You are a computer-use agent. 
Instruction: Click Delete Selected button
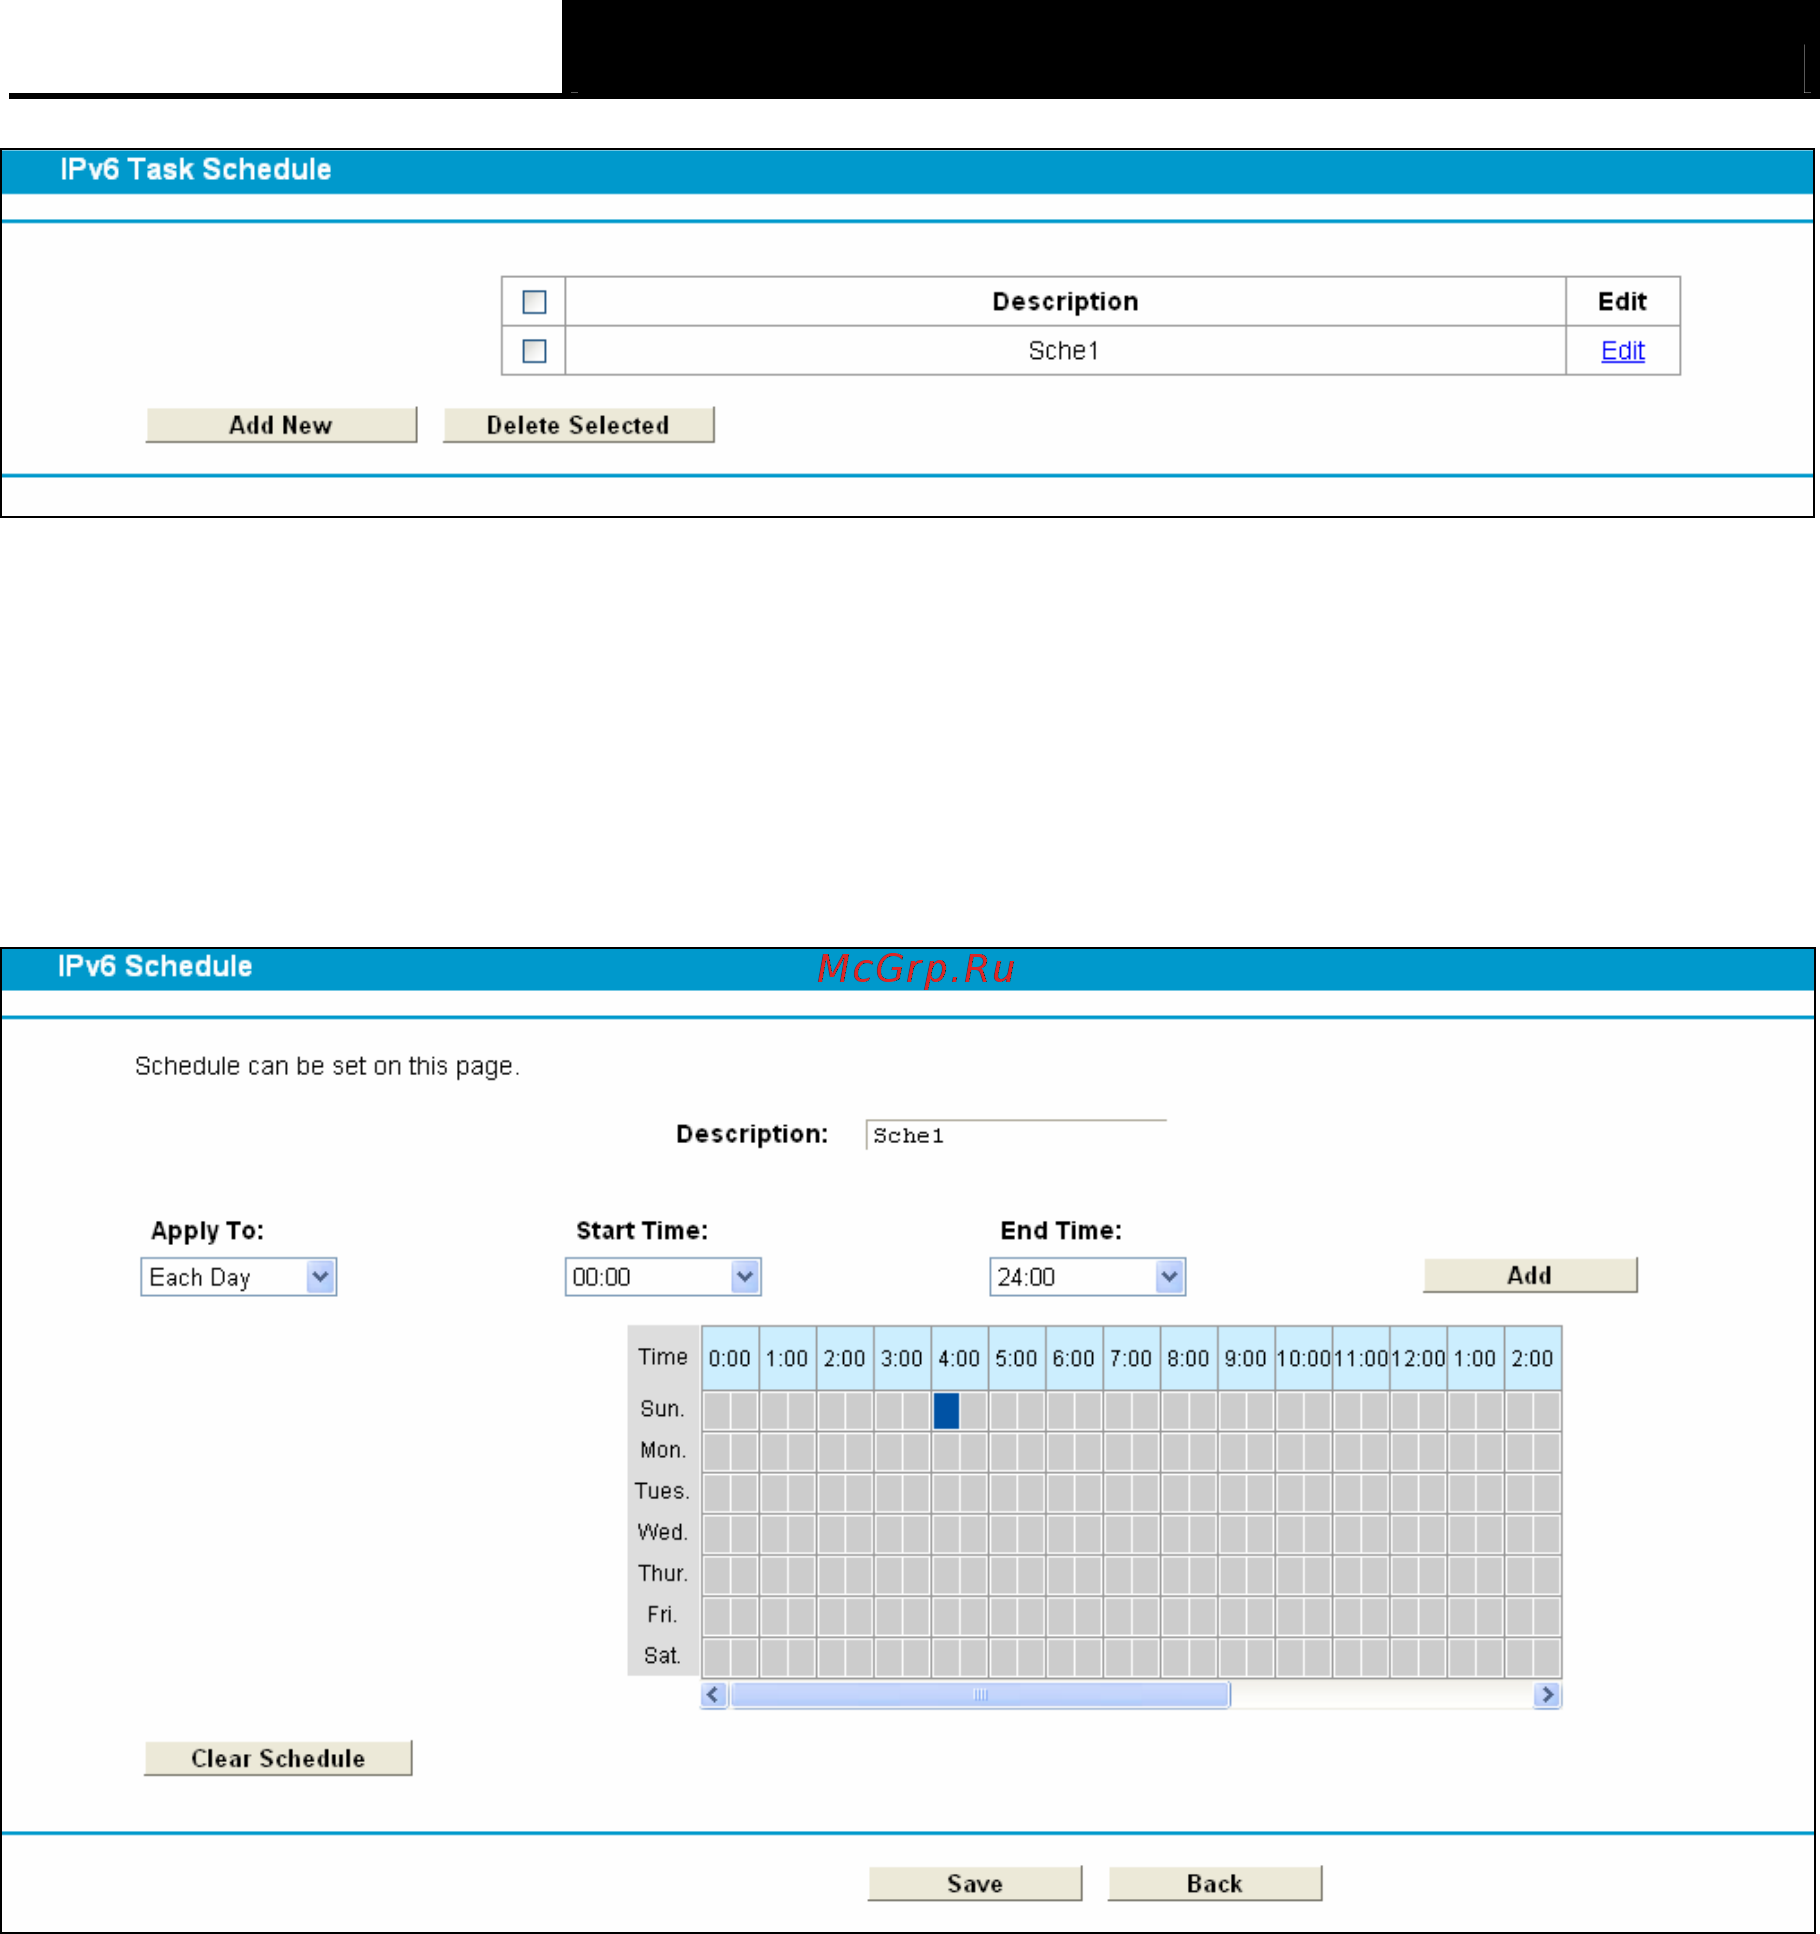(x=578, y=425)
